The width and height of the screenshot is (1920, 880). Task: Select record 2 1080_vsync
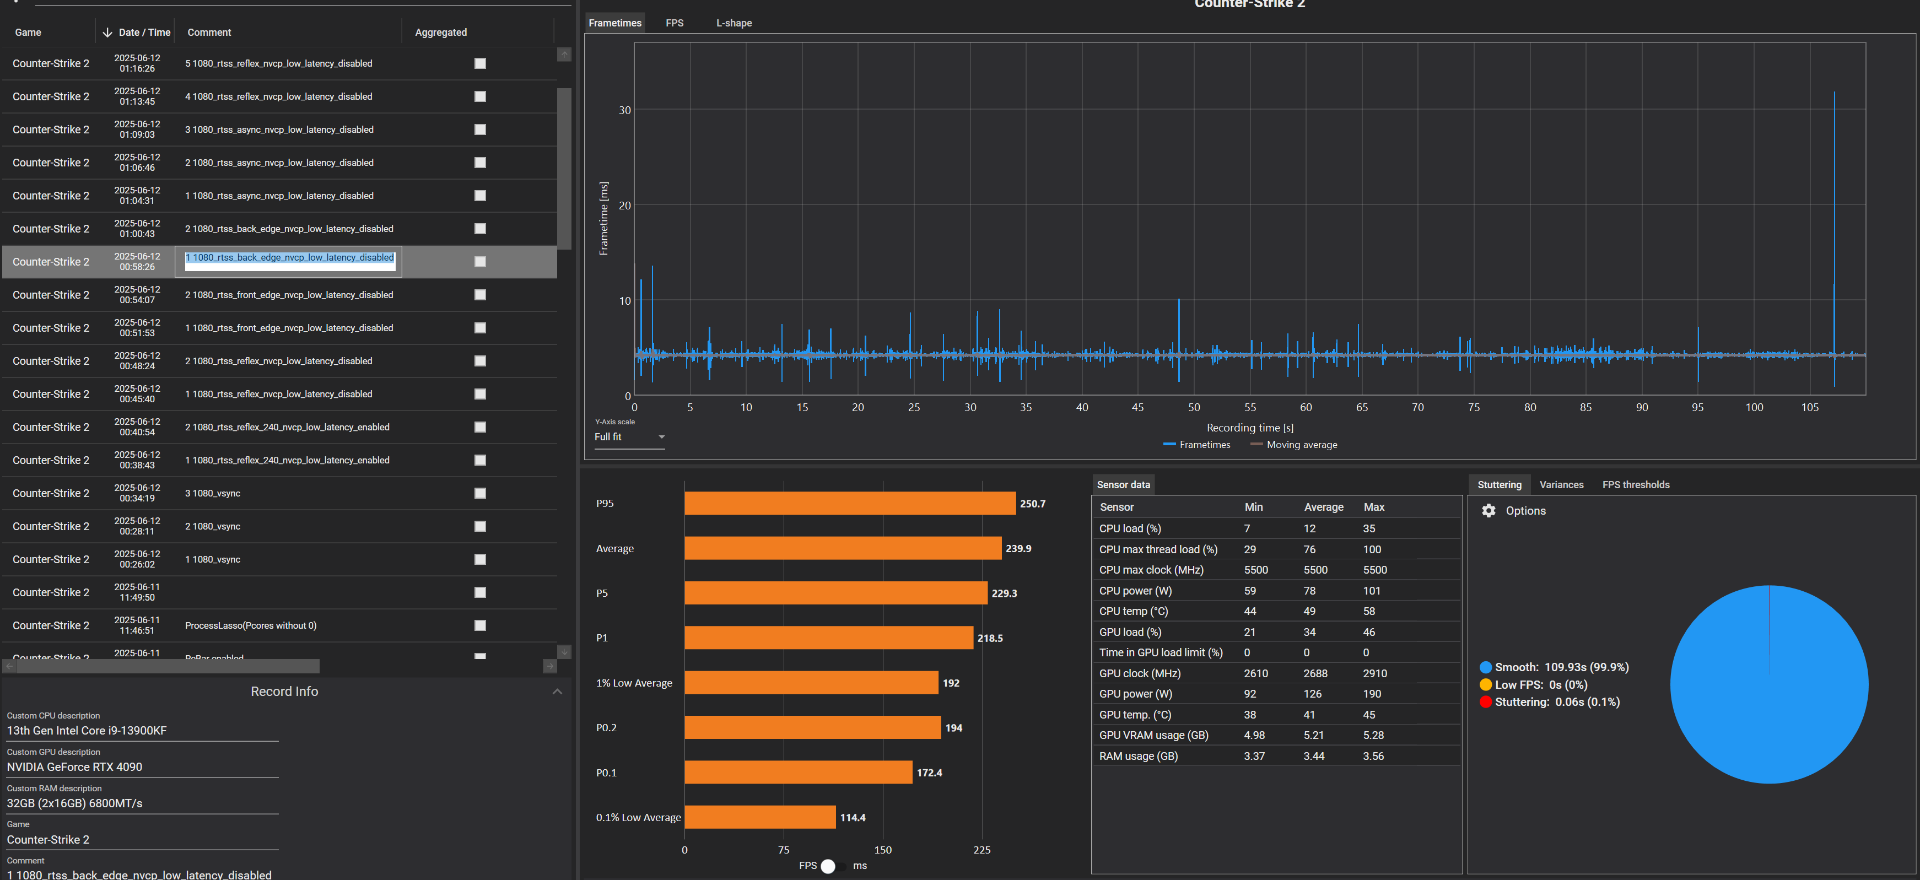[279, 526]
